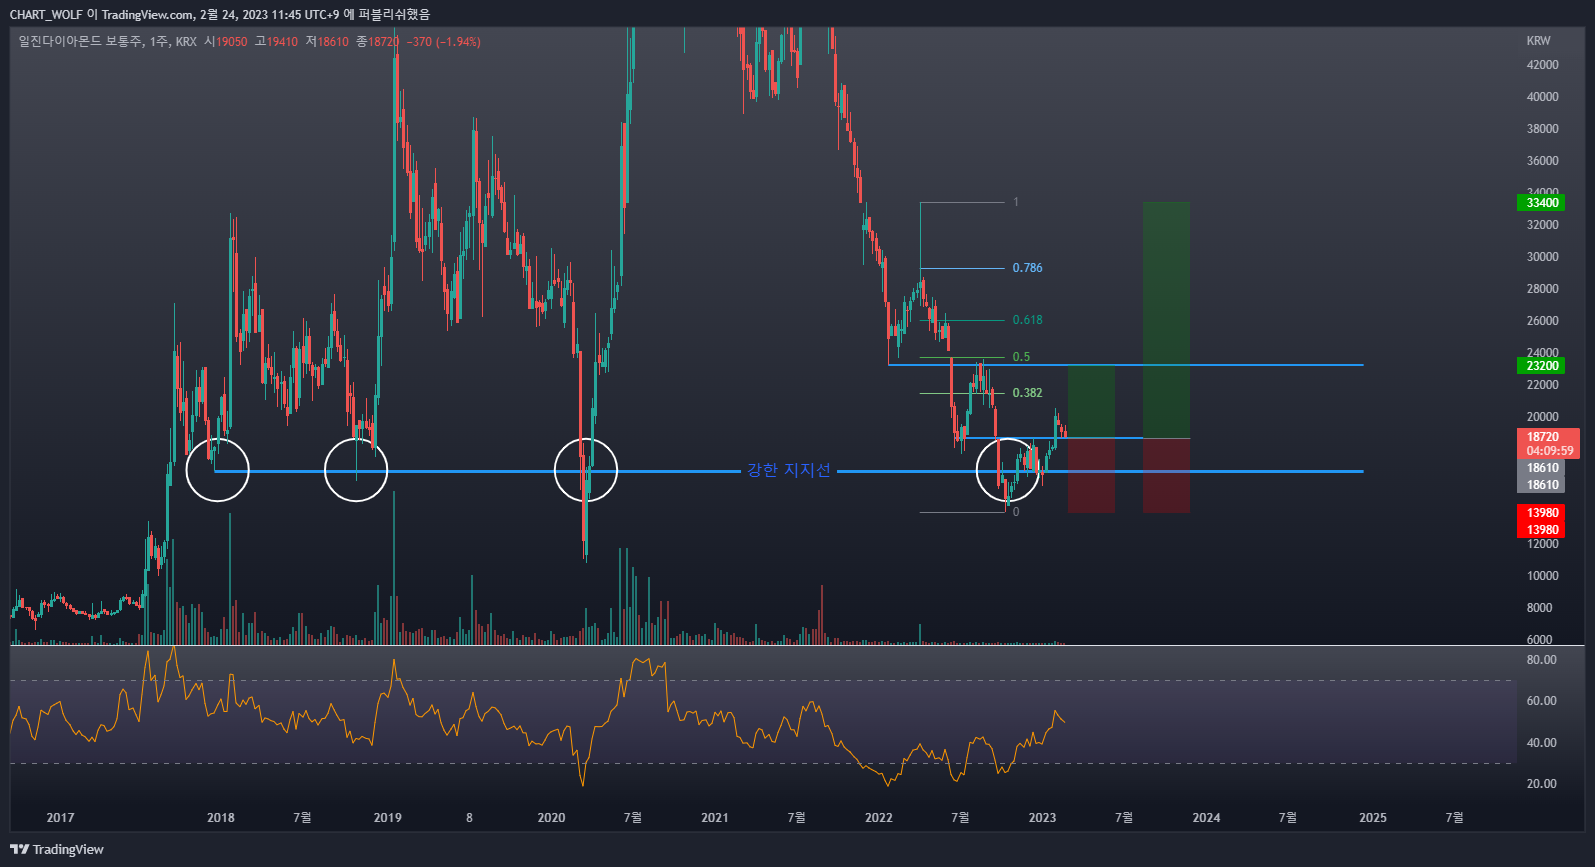Click the 60.00 RSI scale value
Screen dimensions: 1595x867
click(x=1541, y=701)
